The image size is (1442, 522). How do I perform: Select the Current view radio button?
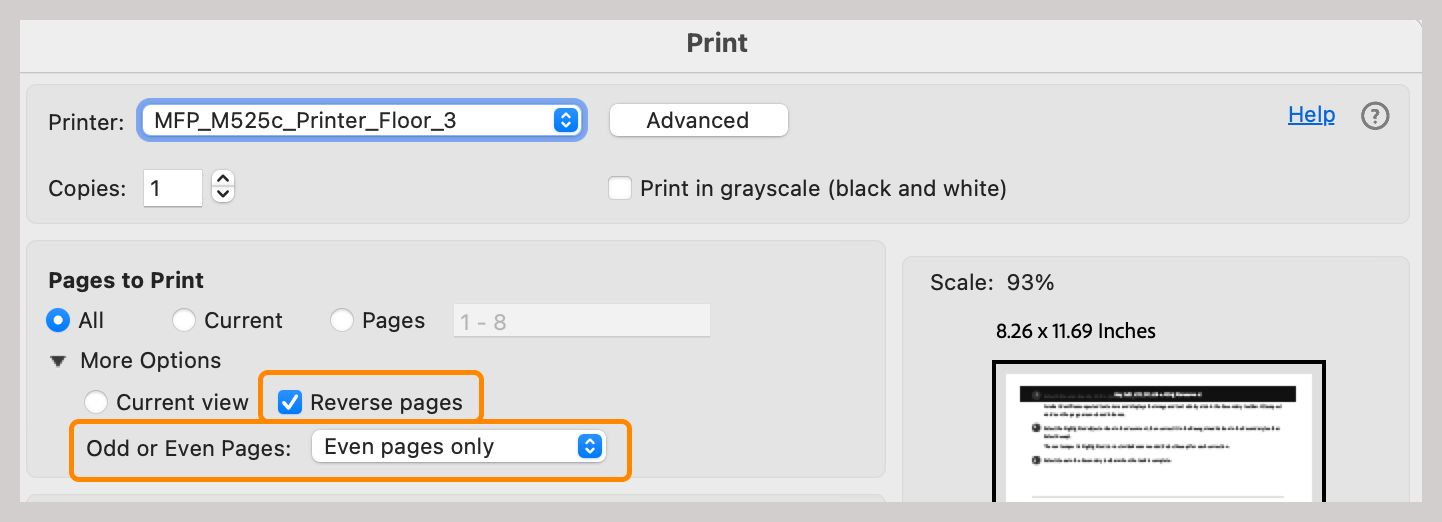click(96, 403)
